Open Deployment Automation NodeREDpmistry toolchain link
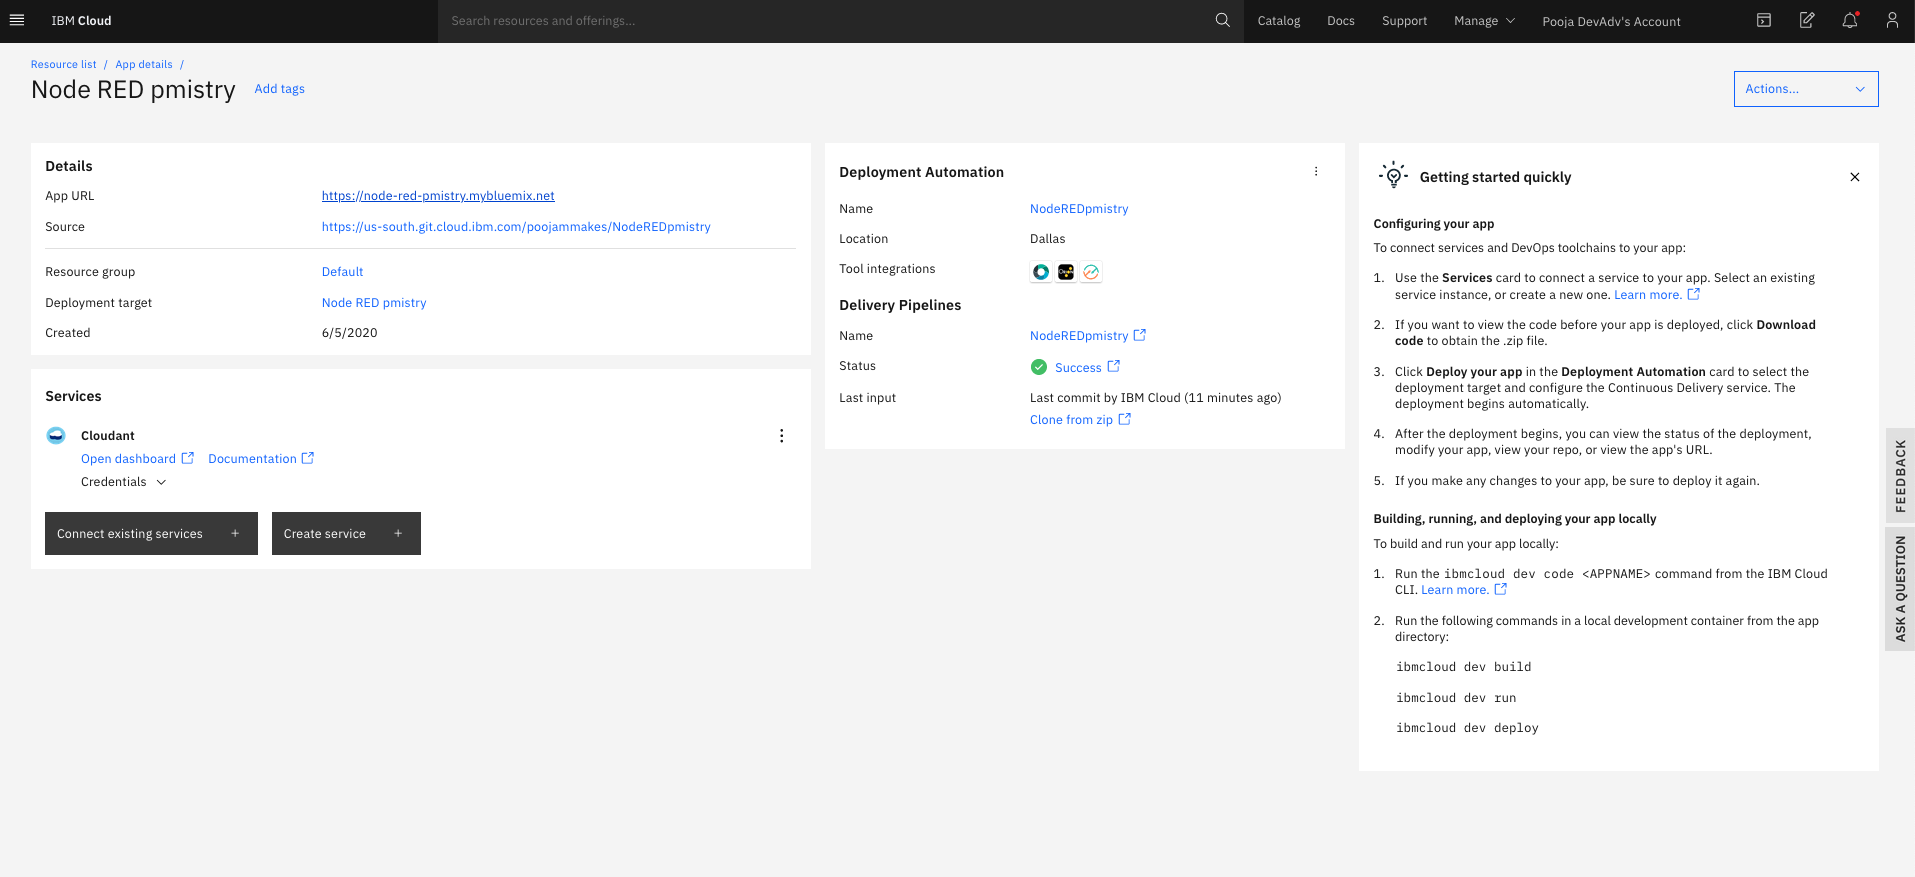This screenshot has width=1915, height=877. 1079,209
